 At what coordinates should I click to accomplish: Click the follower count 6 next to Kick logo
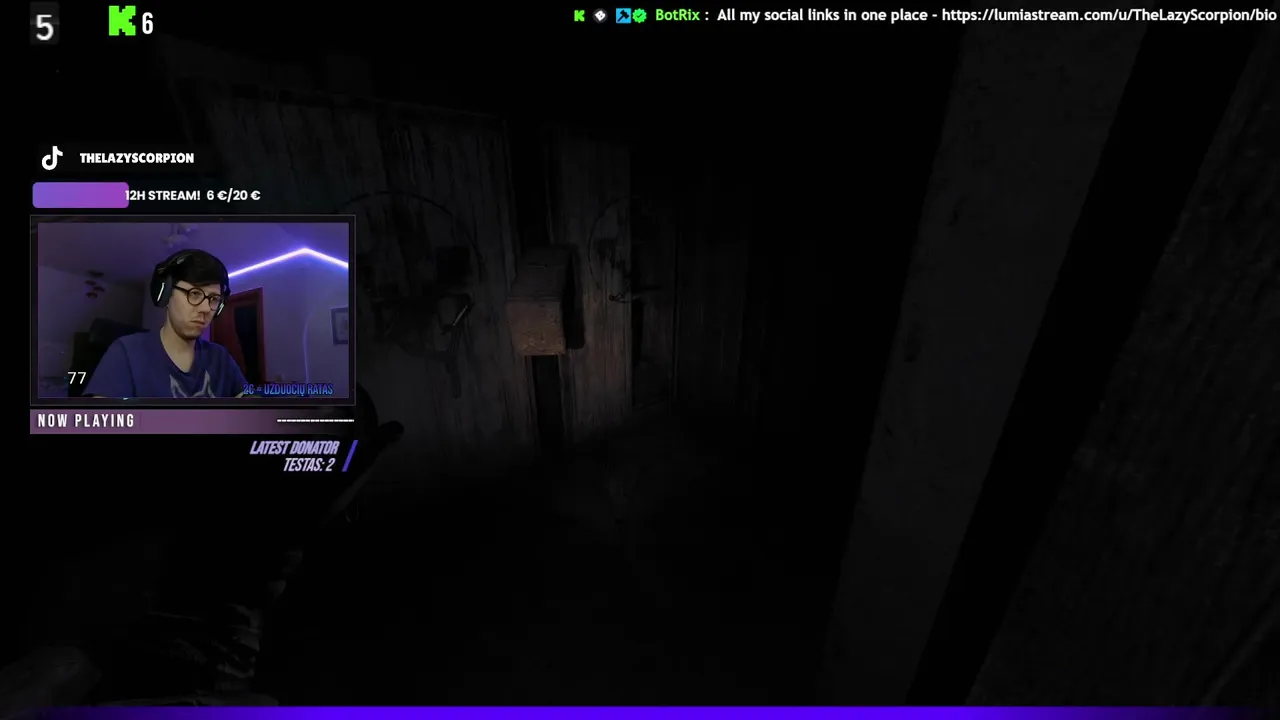pos(147,24)
